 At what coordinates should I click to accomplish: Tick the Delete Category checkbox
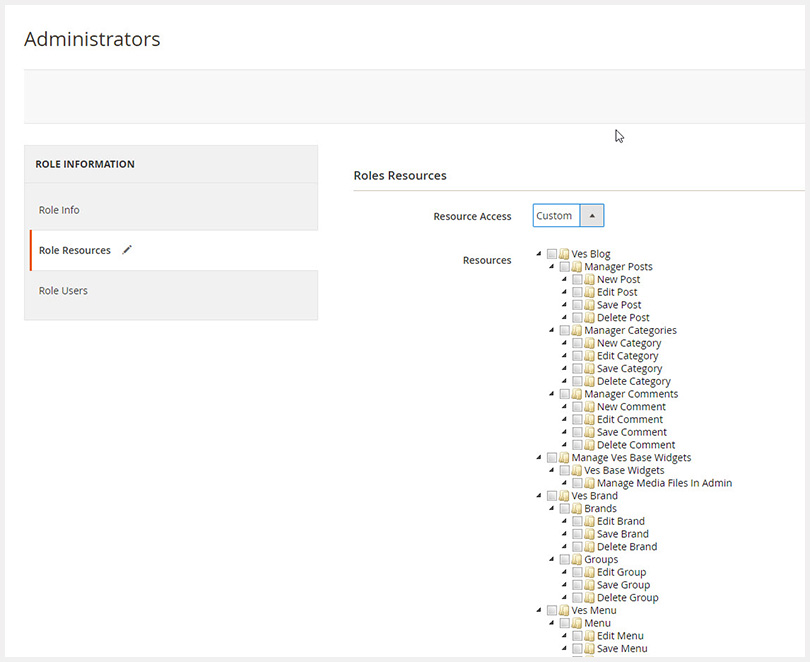pyautogui.click(x=578, y=381)
